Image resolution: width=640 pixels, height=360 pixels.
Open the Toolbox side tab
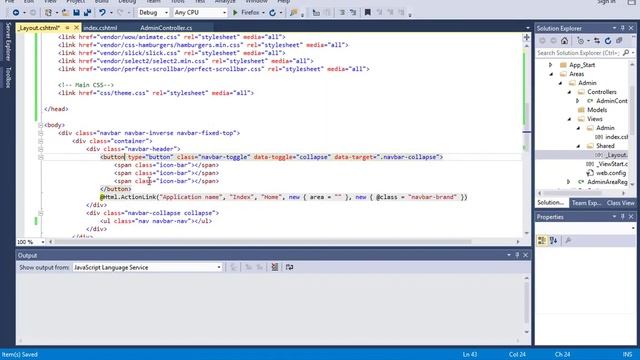point(7,77)
